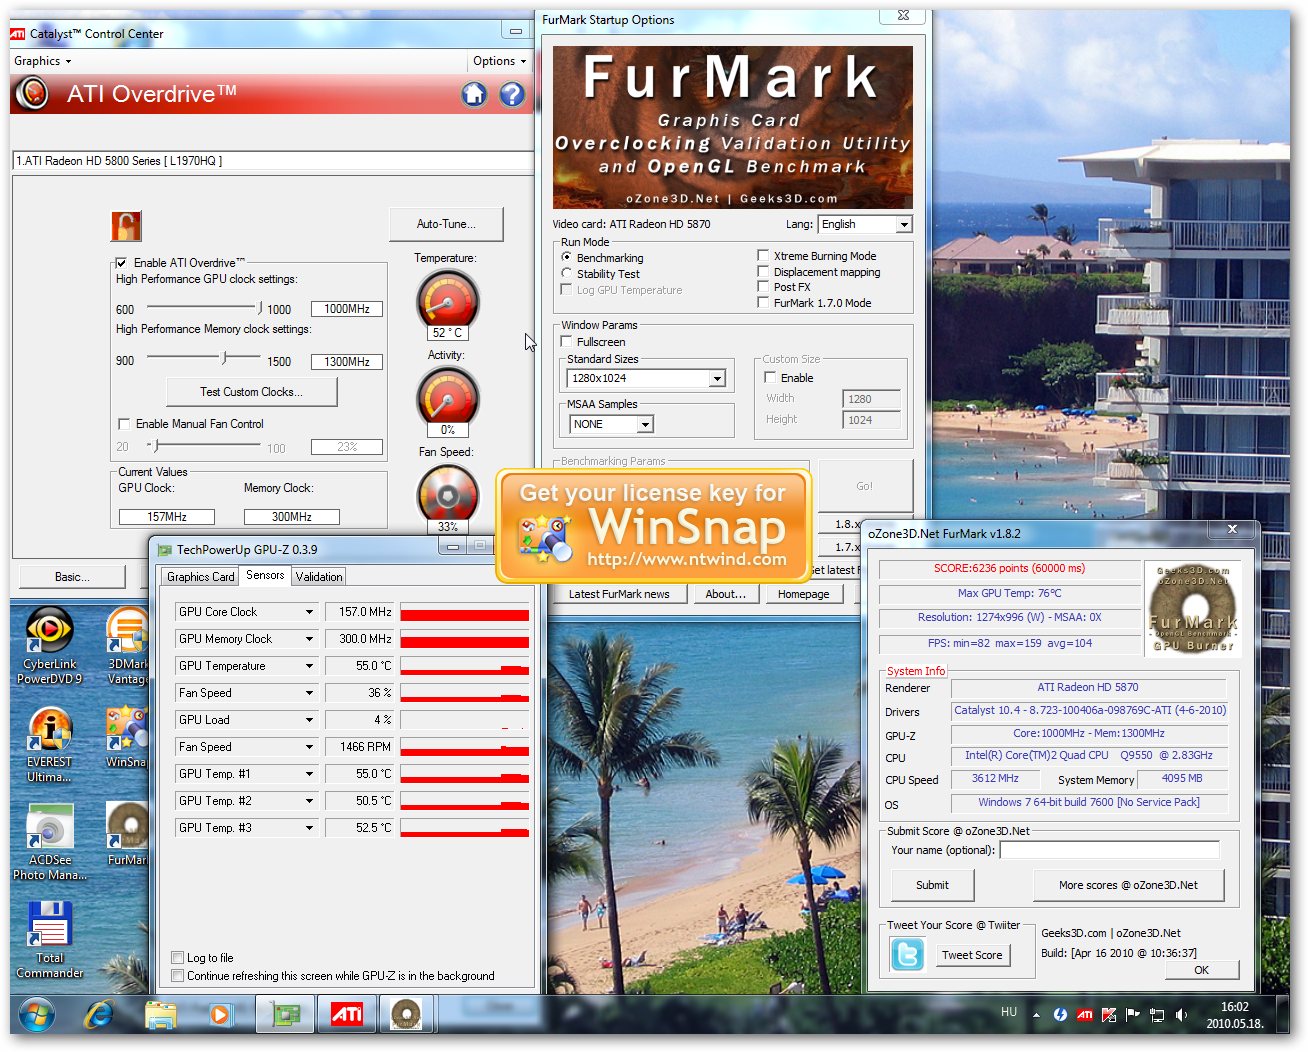This screenshot has width=1308, height=1052.
Task: Click Basic button in Catalyst
Action: click(72, 577)
